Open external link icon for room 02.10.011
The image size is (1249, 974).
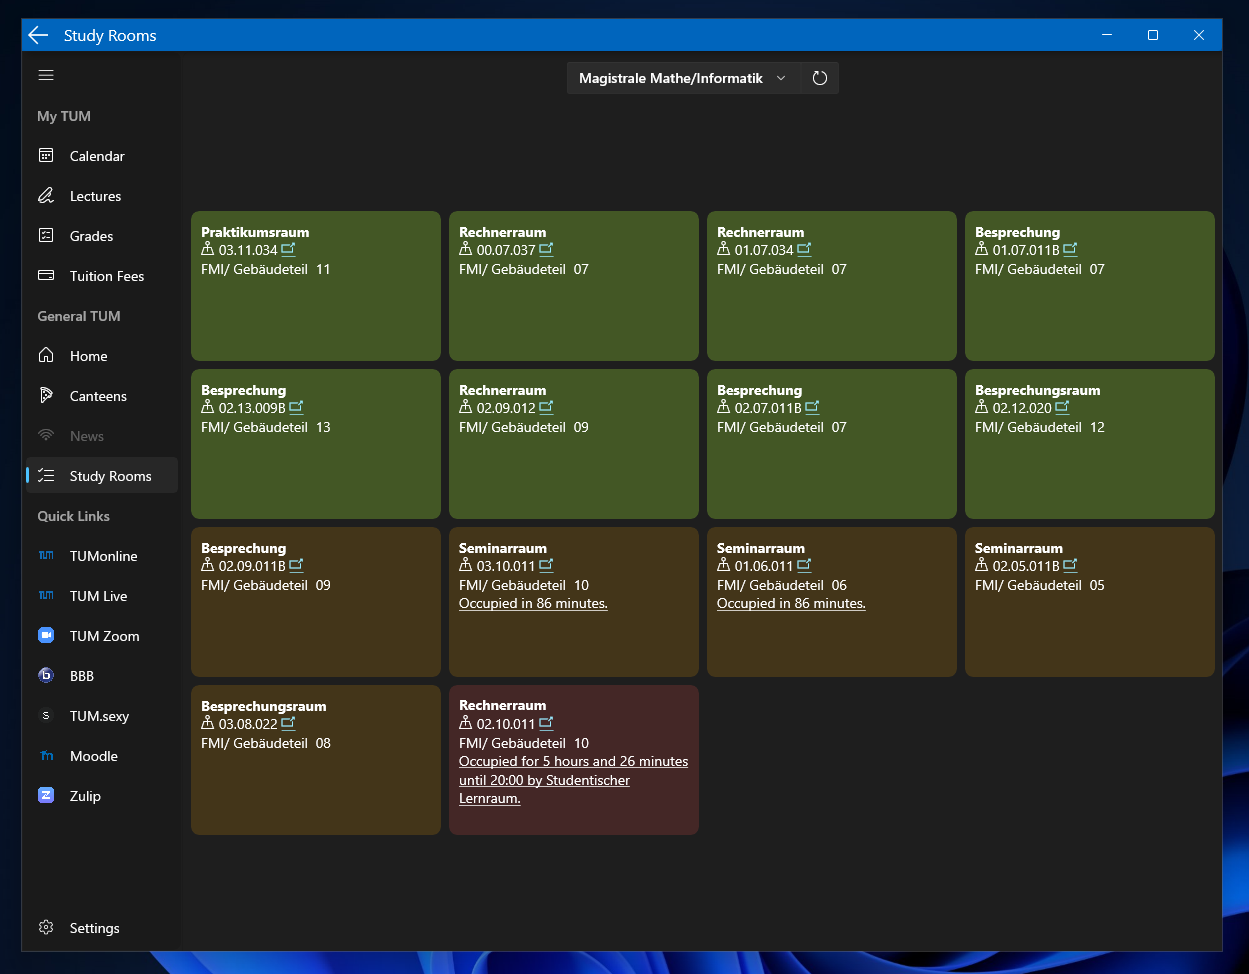pos(546,723)
